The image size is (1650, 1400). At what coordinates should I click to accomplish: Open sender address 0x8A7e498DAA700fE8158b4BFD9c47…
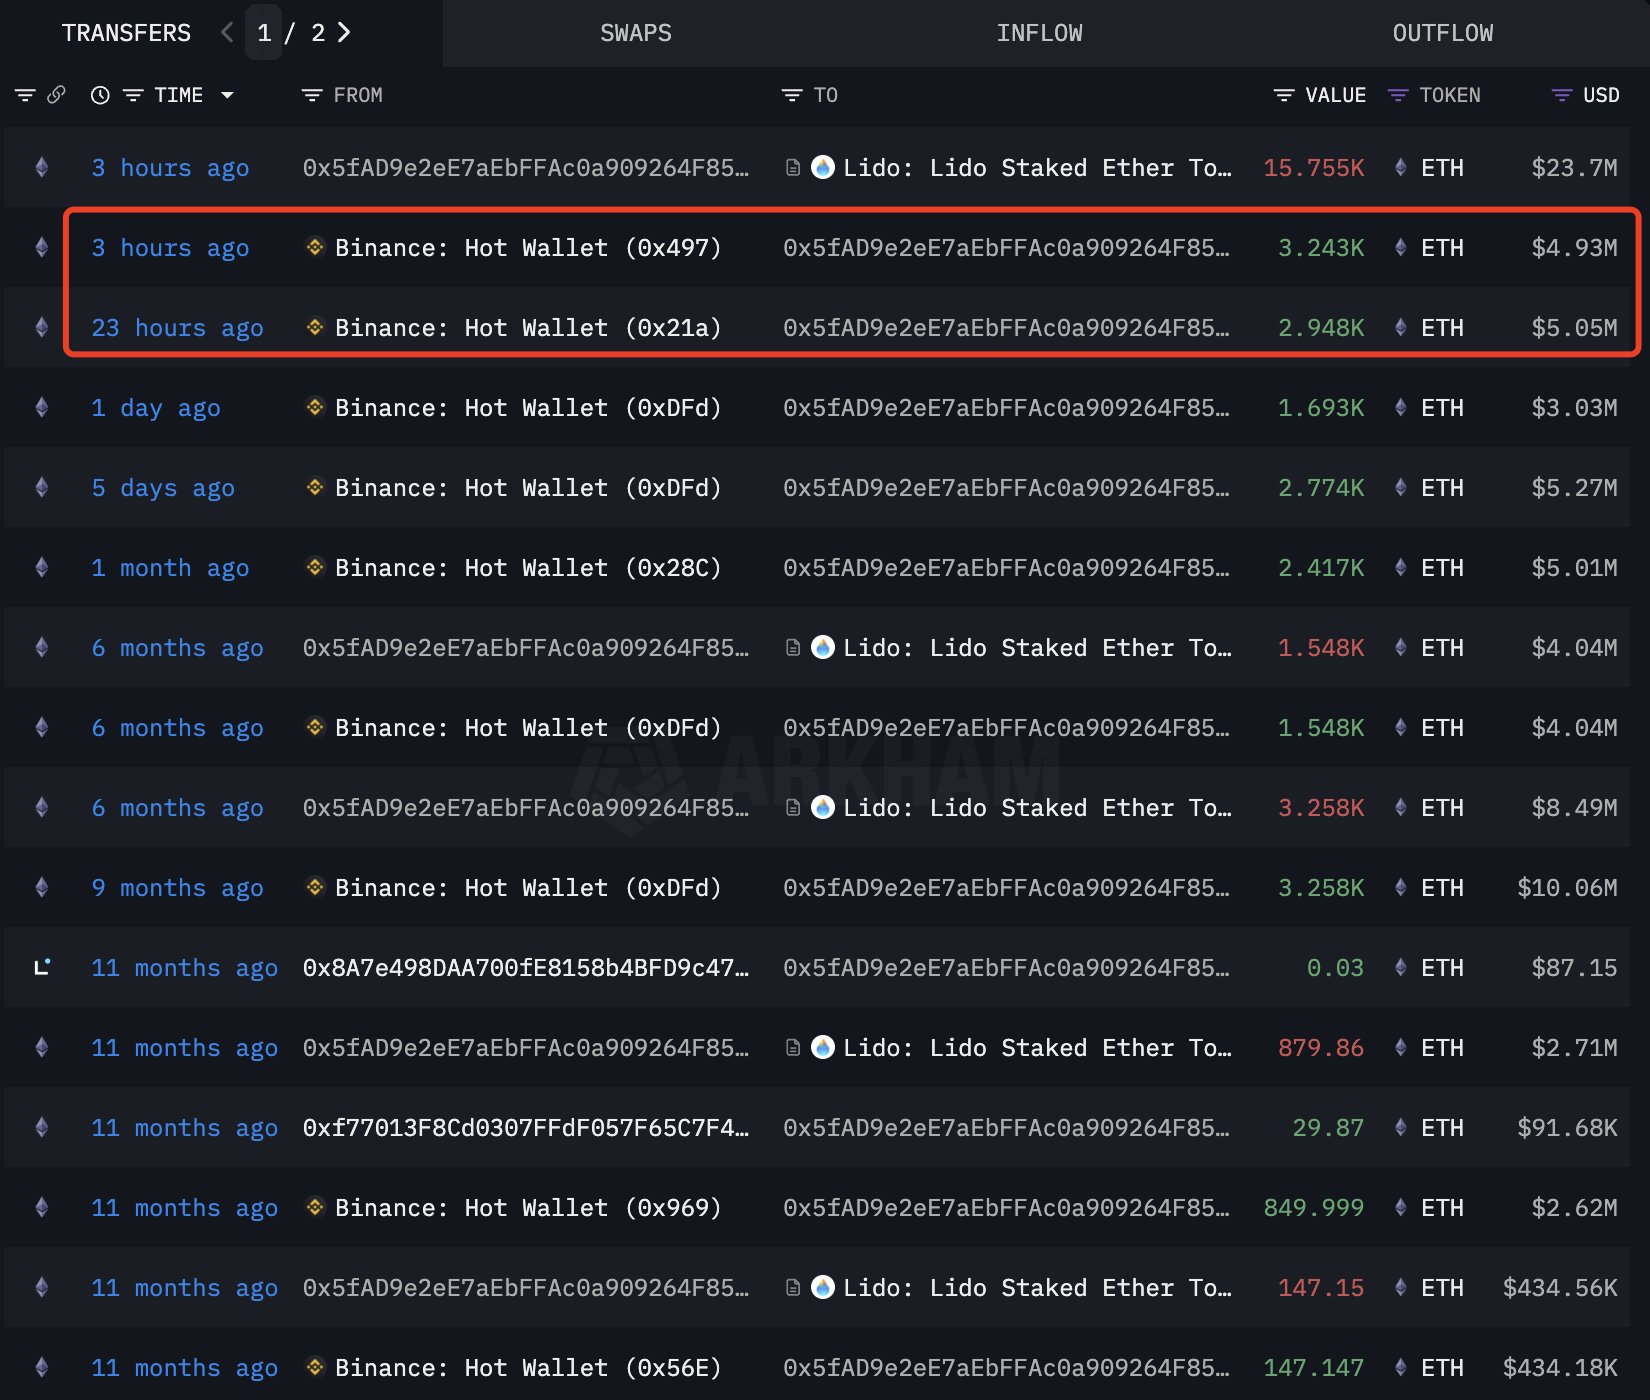point(526,968)
